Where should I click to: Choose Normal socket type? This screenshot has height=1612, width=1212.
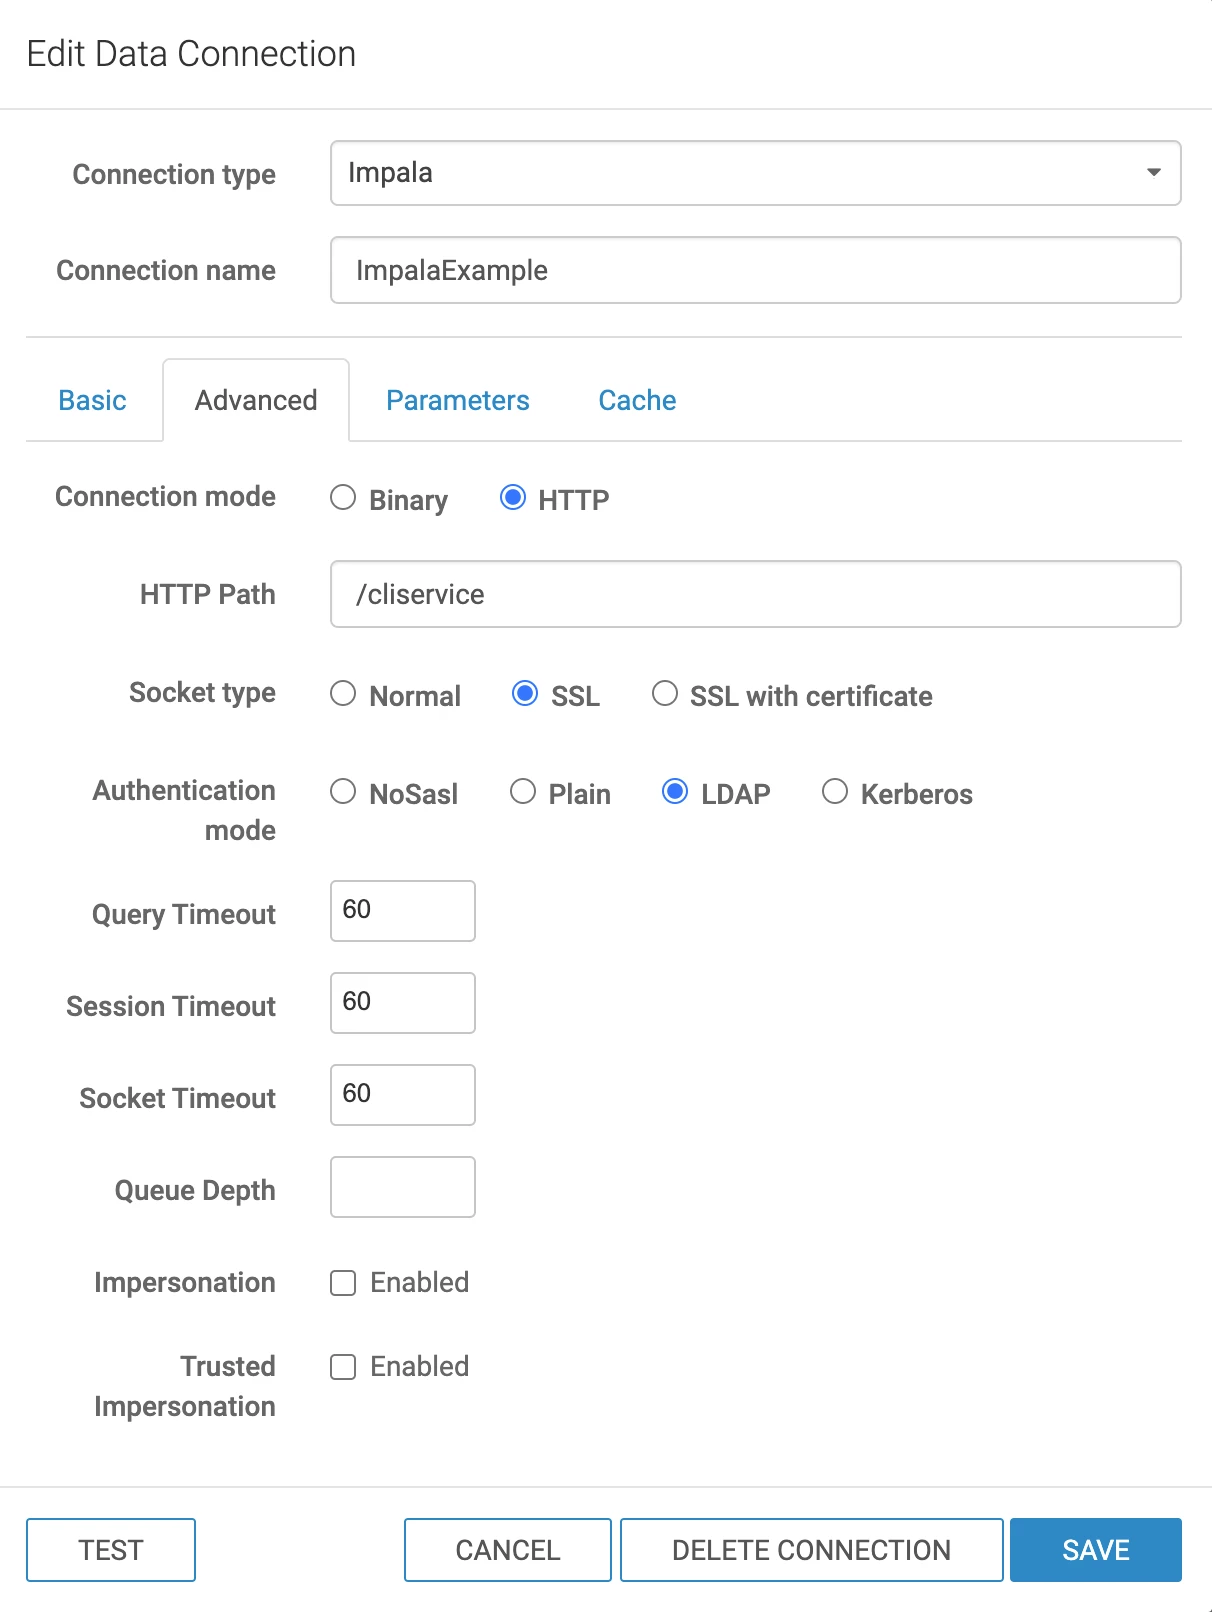[x=343, y=694]
